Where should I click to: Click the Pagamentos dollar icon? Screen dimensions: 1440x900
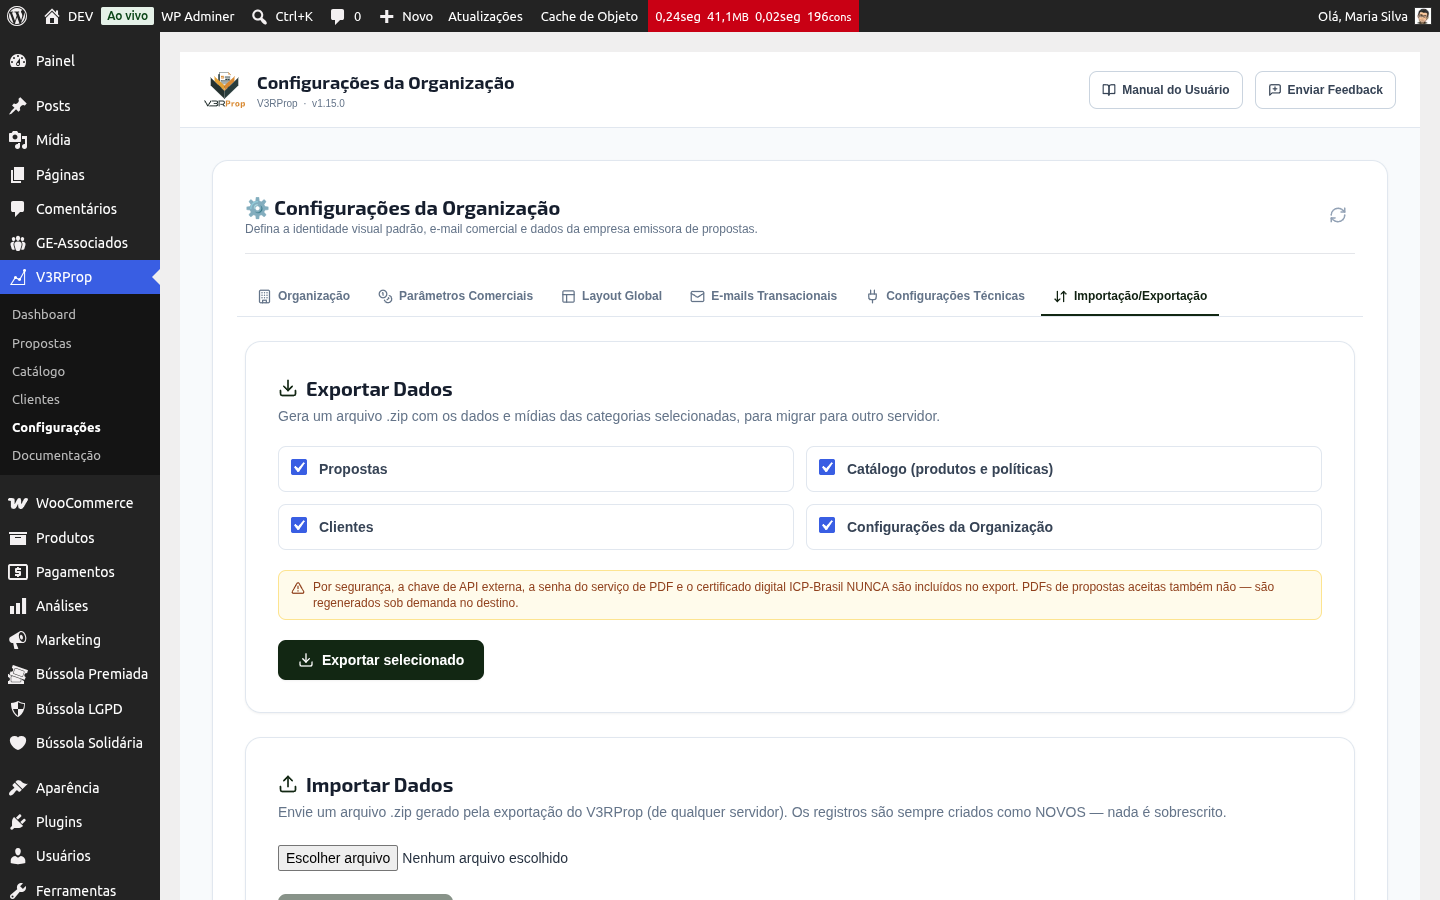(x=18, y=572)
